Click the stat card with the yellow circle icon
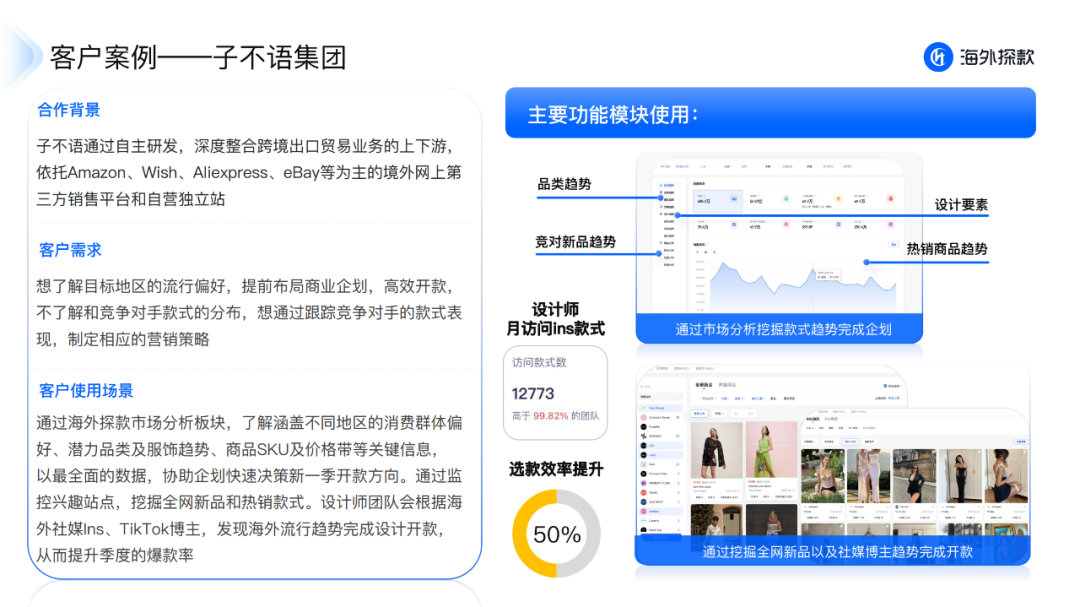 click(x=822, y=201)
